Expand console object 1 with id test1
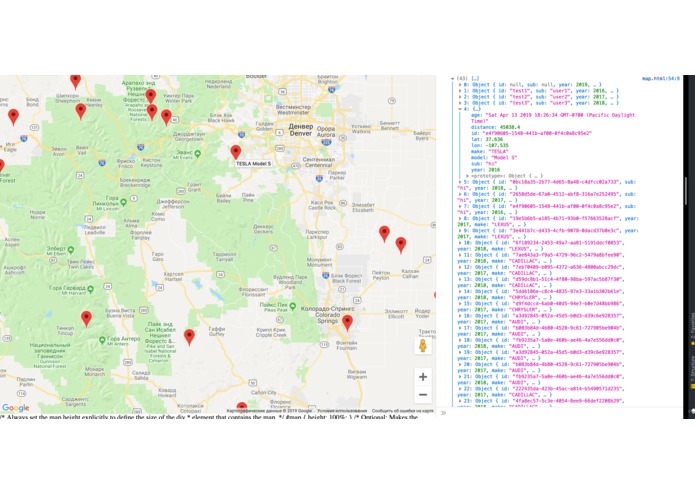 [x=460, y=91]
